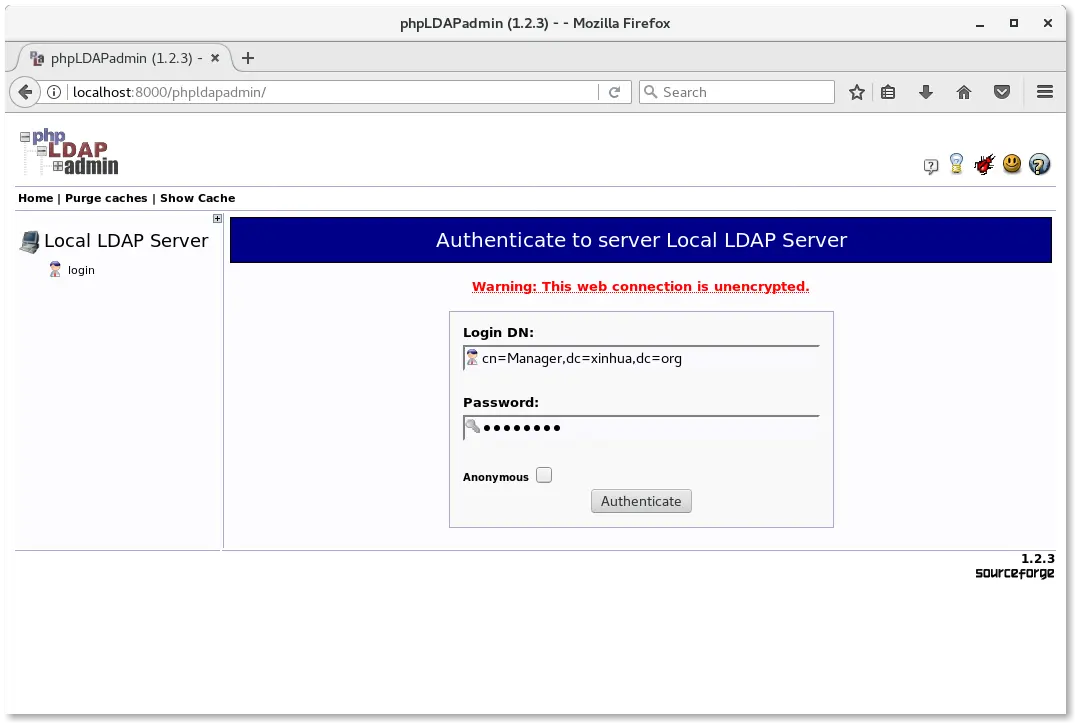Viewport: 1075px width, 723px height.
Task: Click the sourceforge logo
Action: point(1014,572)
